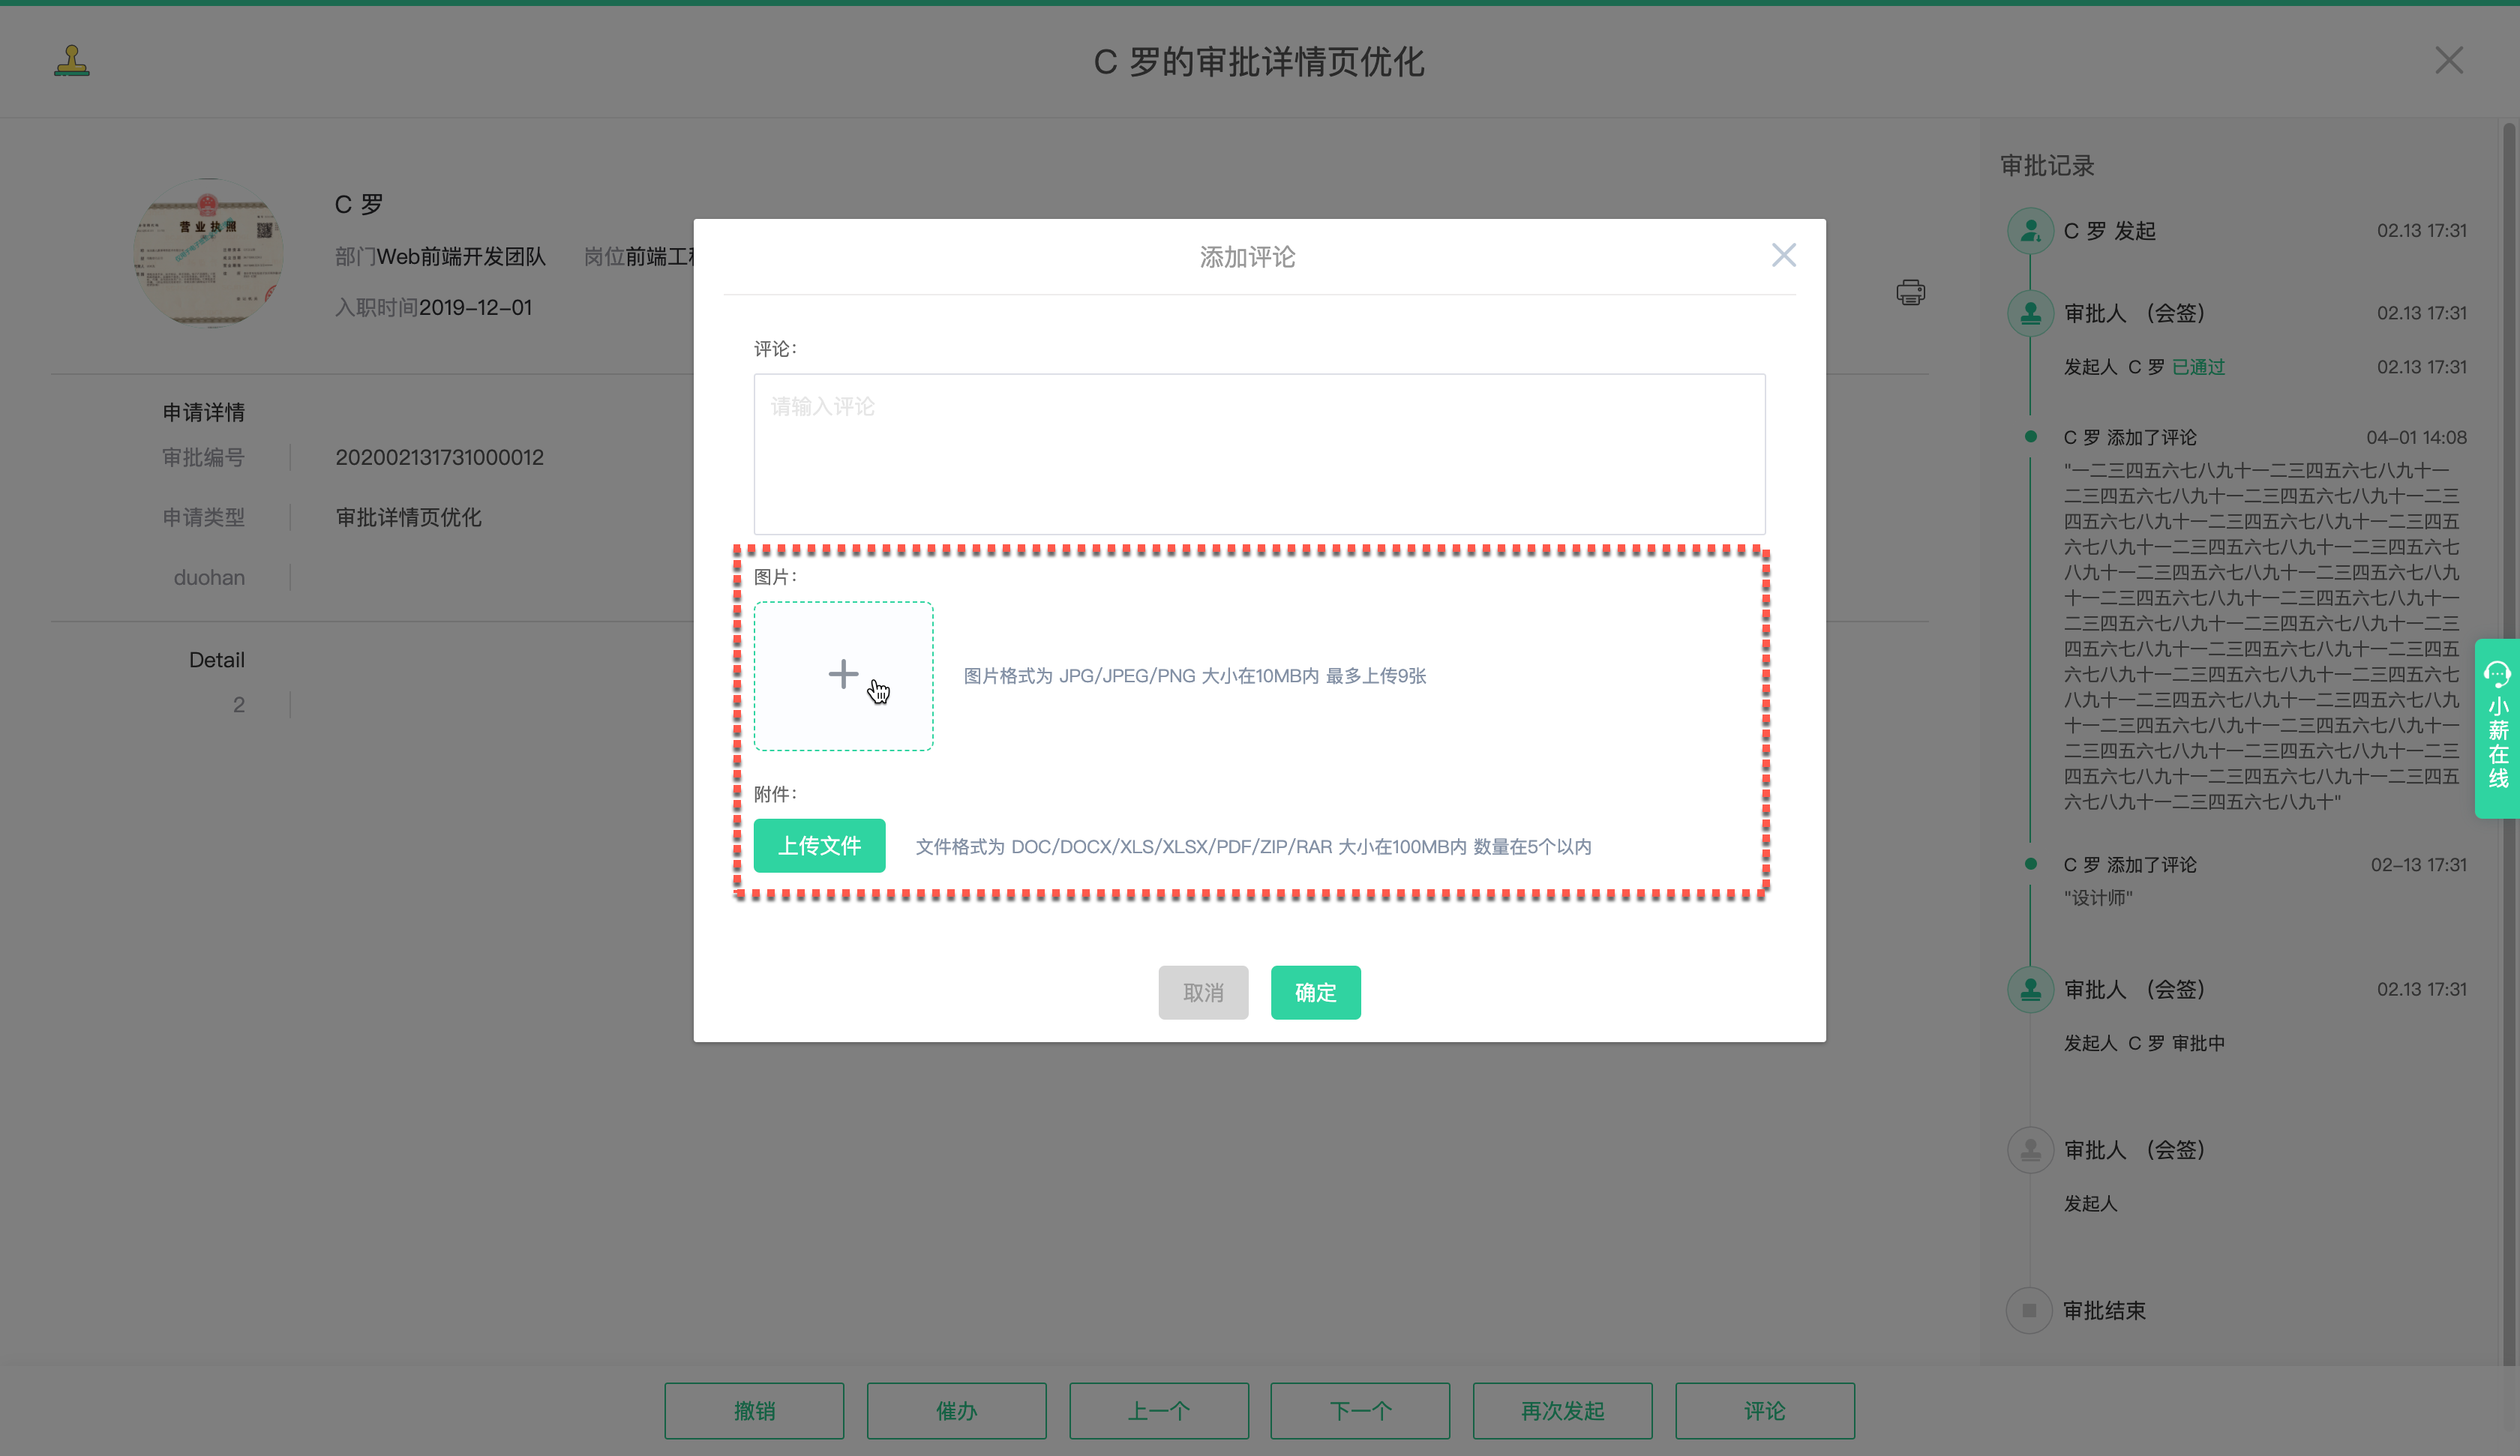
Task: Click the C 罗 添加了评论 02-13 17:31 entry
Action: pyautogui.click(x=2264, y=864)
